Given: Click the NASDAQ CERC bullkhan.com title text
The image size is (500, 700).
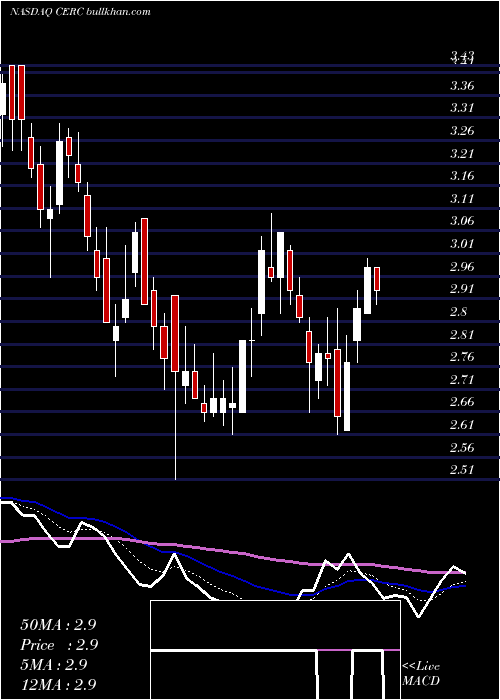Looking at the screenshot, I should (80, 12).
